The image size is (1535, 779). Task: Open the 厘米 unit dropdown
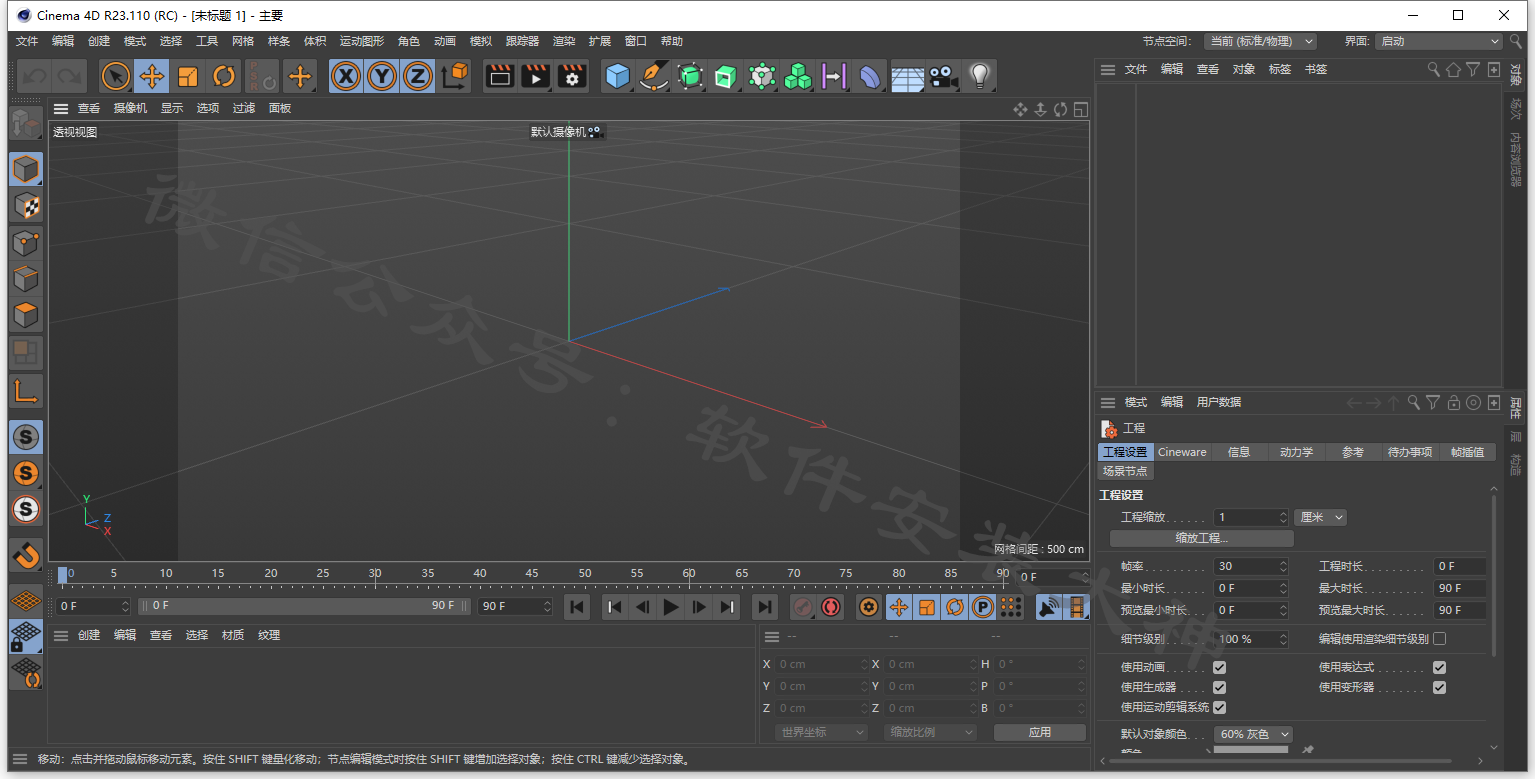(1320, 517)
